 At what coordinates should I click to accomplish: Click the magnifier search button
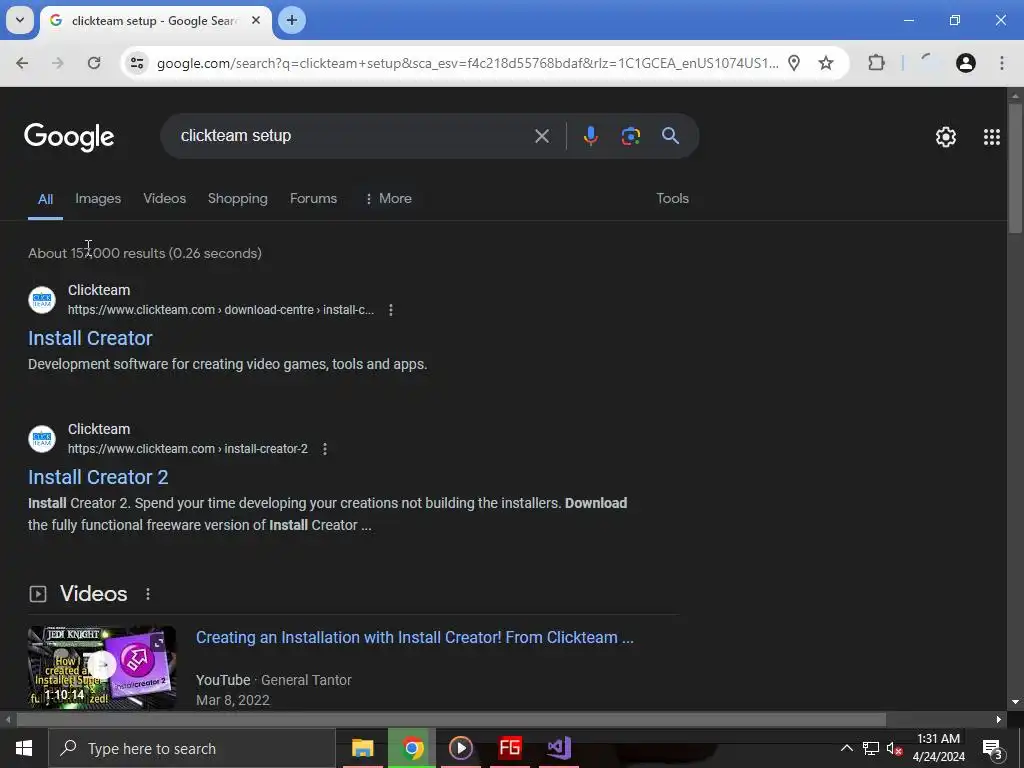coord(670,136)
